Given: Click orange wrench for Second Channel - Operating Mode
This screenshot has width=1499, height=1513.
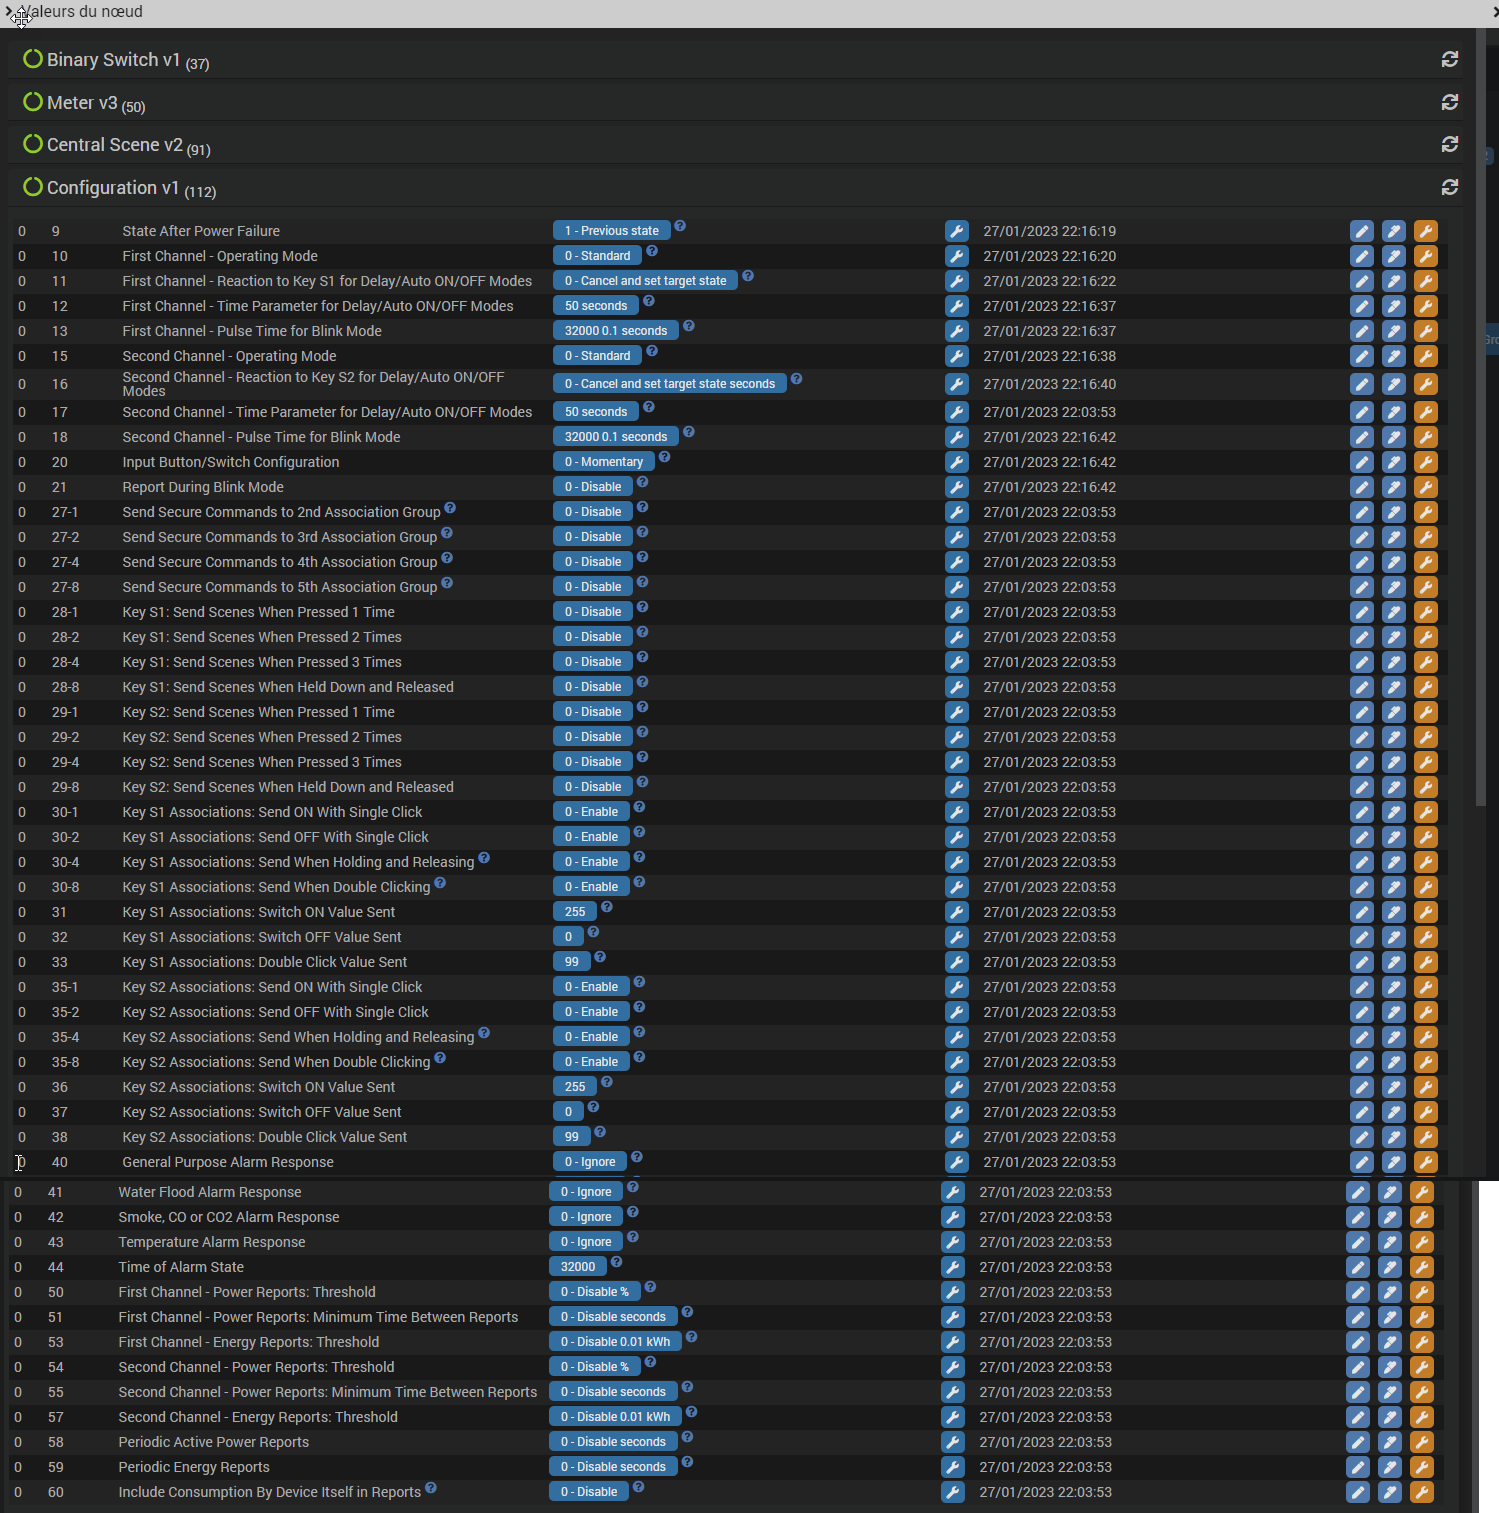Looking at the screenshot, I should click(x=1425, y=356).
